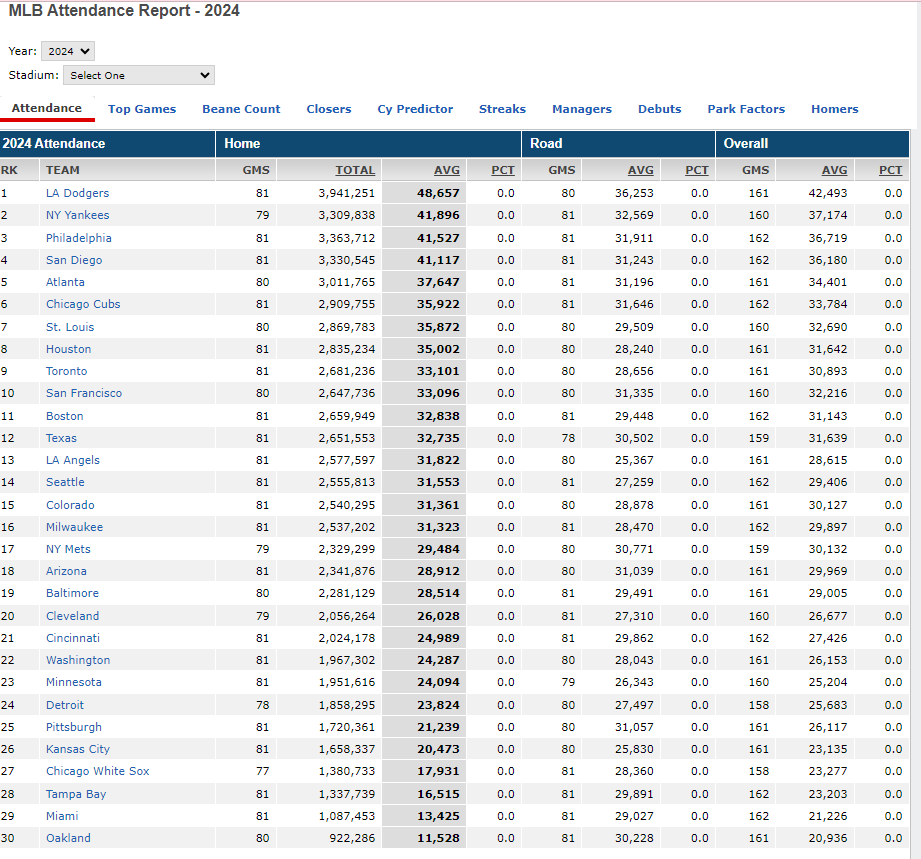Viewport: 921px width, 859px height.
Task: Open the Milwaukee team link
Action: pyautogui.click(x=75, y=527)
